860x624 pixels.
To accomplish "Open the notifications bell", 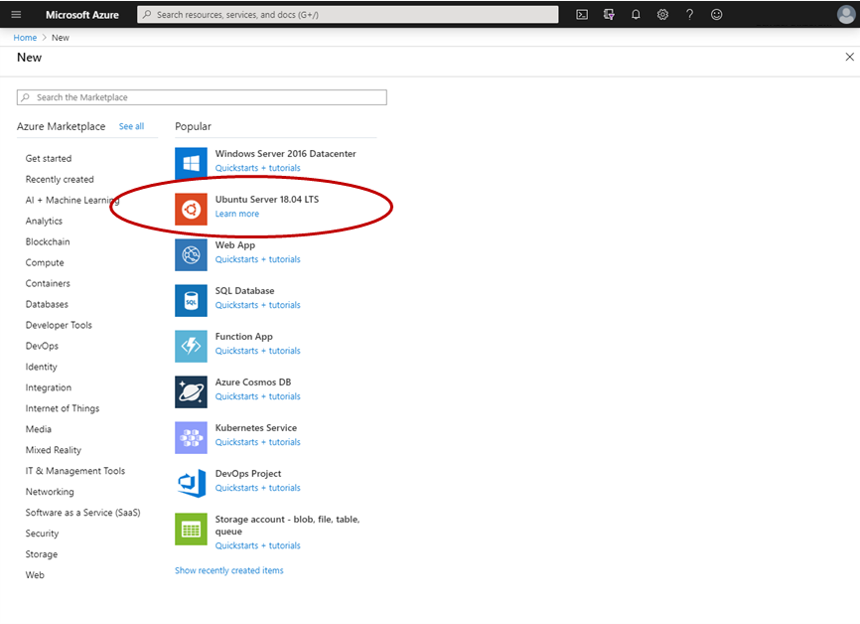I will (x=636, y=15).
